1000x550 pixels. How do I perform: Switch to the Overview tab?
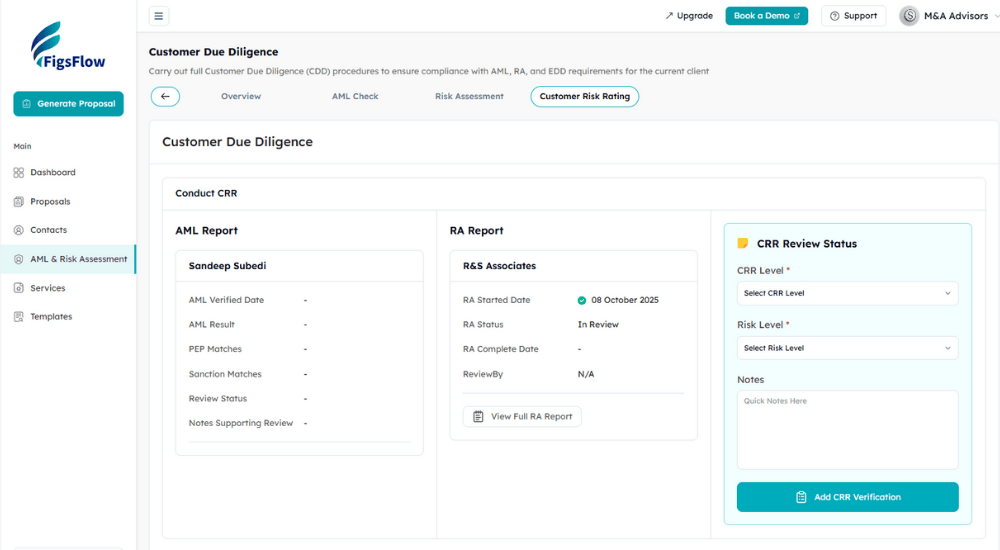pyautogui.click(x=241, y=96)
